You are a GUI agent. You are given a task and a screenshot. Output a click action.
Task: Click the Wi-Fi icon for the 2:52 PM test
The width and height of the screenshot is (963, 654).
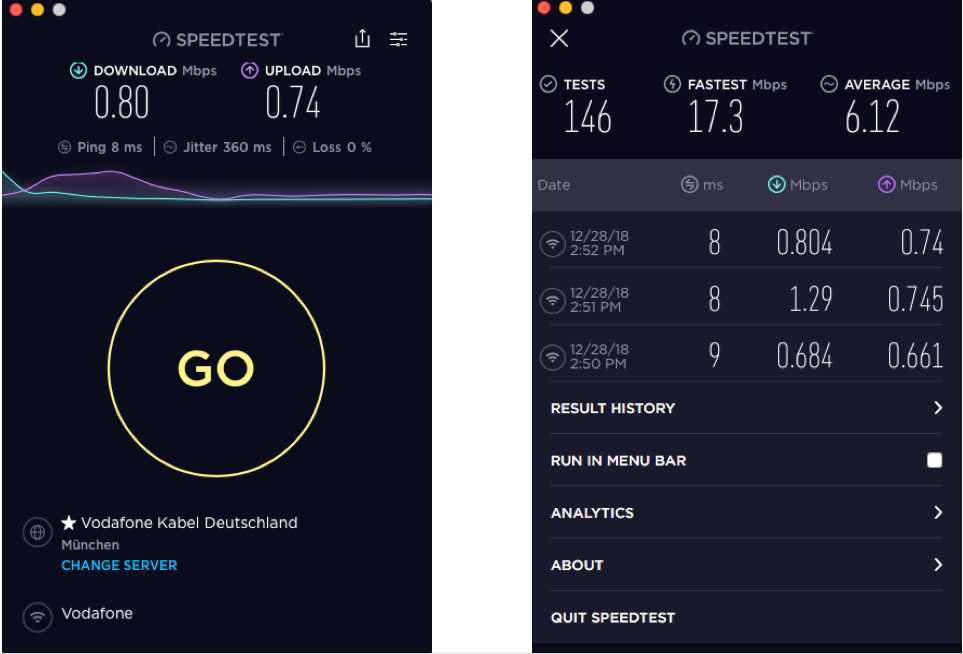coord(552,243)
